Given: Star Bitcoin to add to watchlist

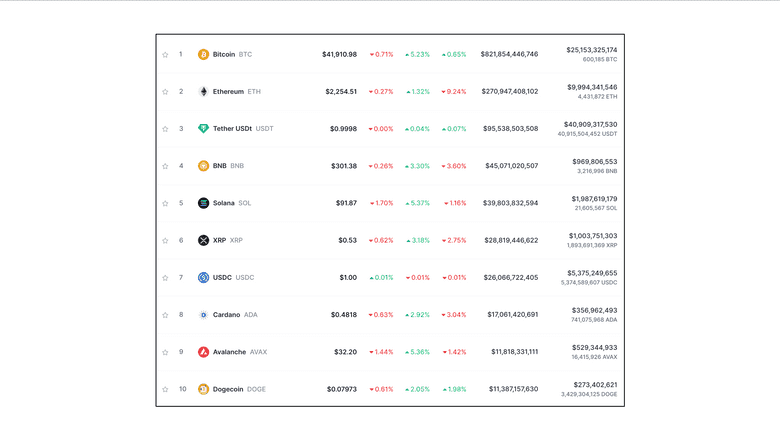Looking at the screenshot, I should tap(165, 54).
